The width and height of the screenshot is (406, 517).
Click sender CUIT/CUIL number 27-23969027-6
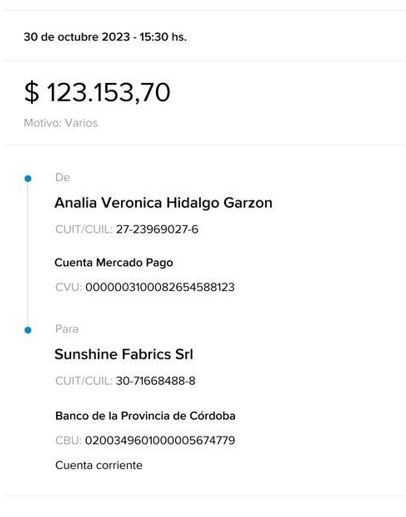click(x=157, y=229)
